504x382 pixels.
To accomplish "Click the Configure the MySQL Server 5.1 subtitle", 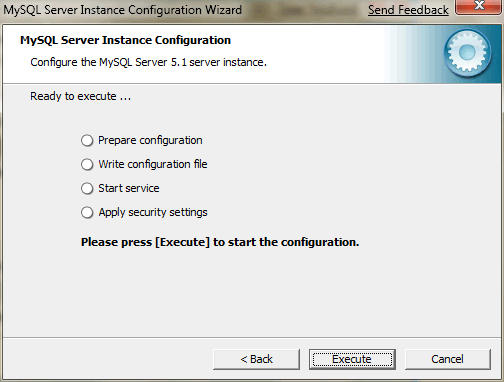I will [x=148, y=62].
